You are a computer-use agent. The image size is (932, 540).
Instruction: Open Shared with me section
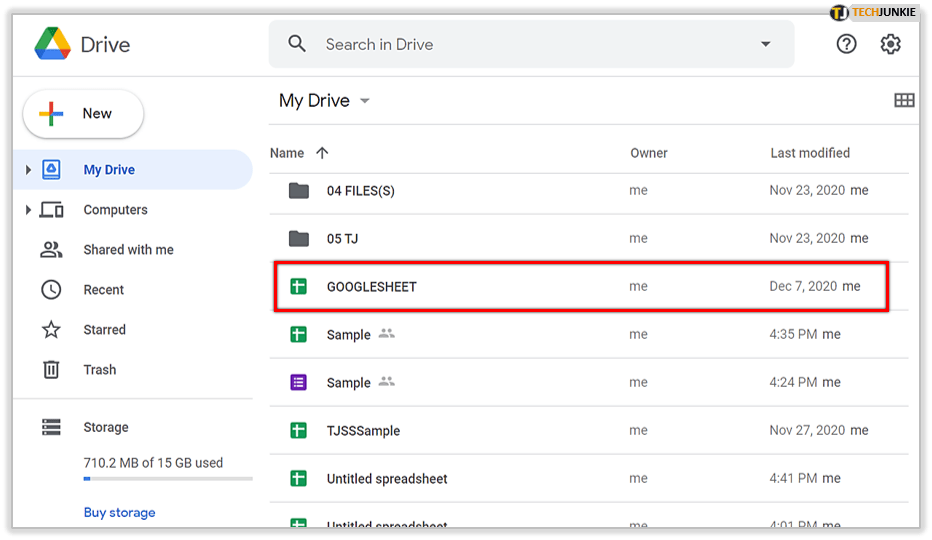pyautogui.click(x=128, y=250)
